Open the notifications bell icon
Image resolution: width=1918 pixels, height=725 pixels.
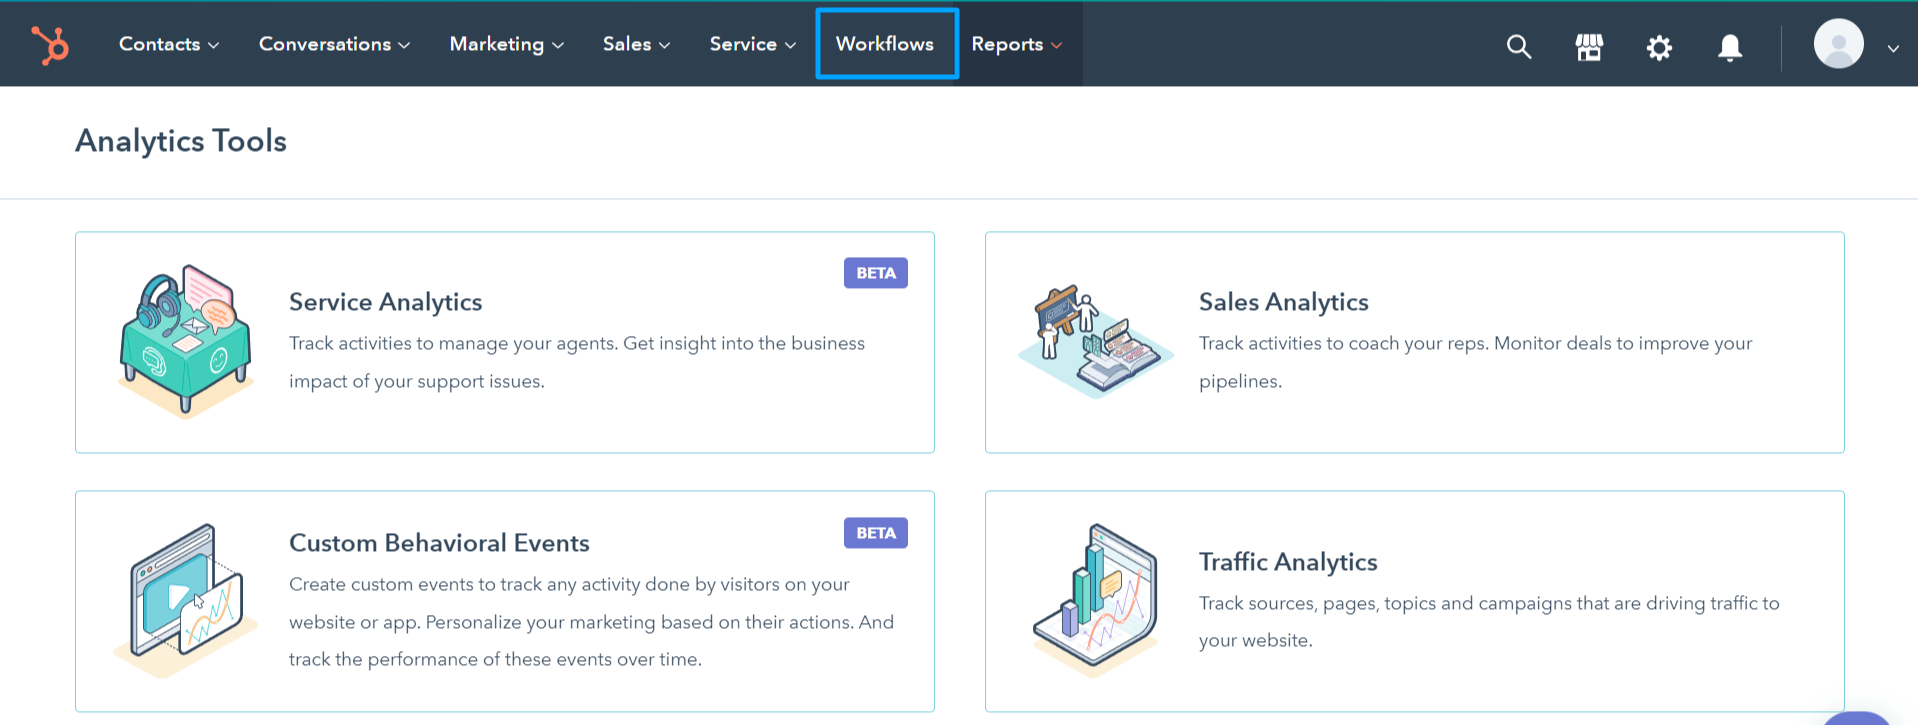1730,47
